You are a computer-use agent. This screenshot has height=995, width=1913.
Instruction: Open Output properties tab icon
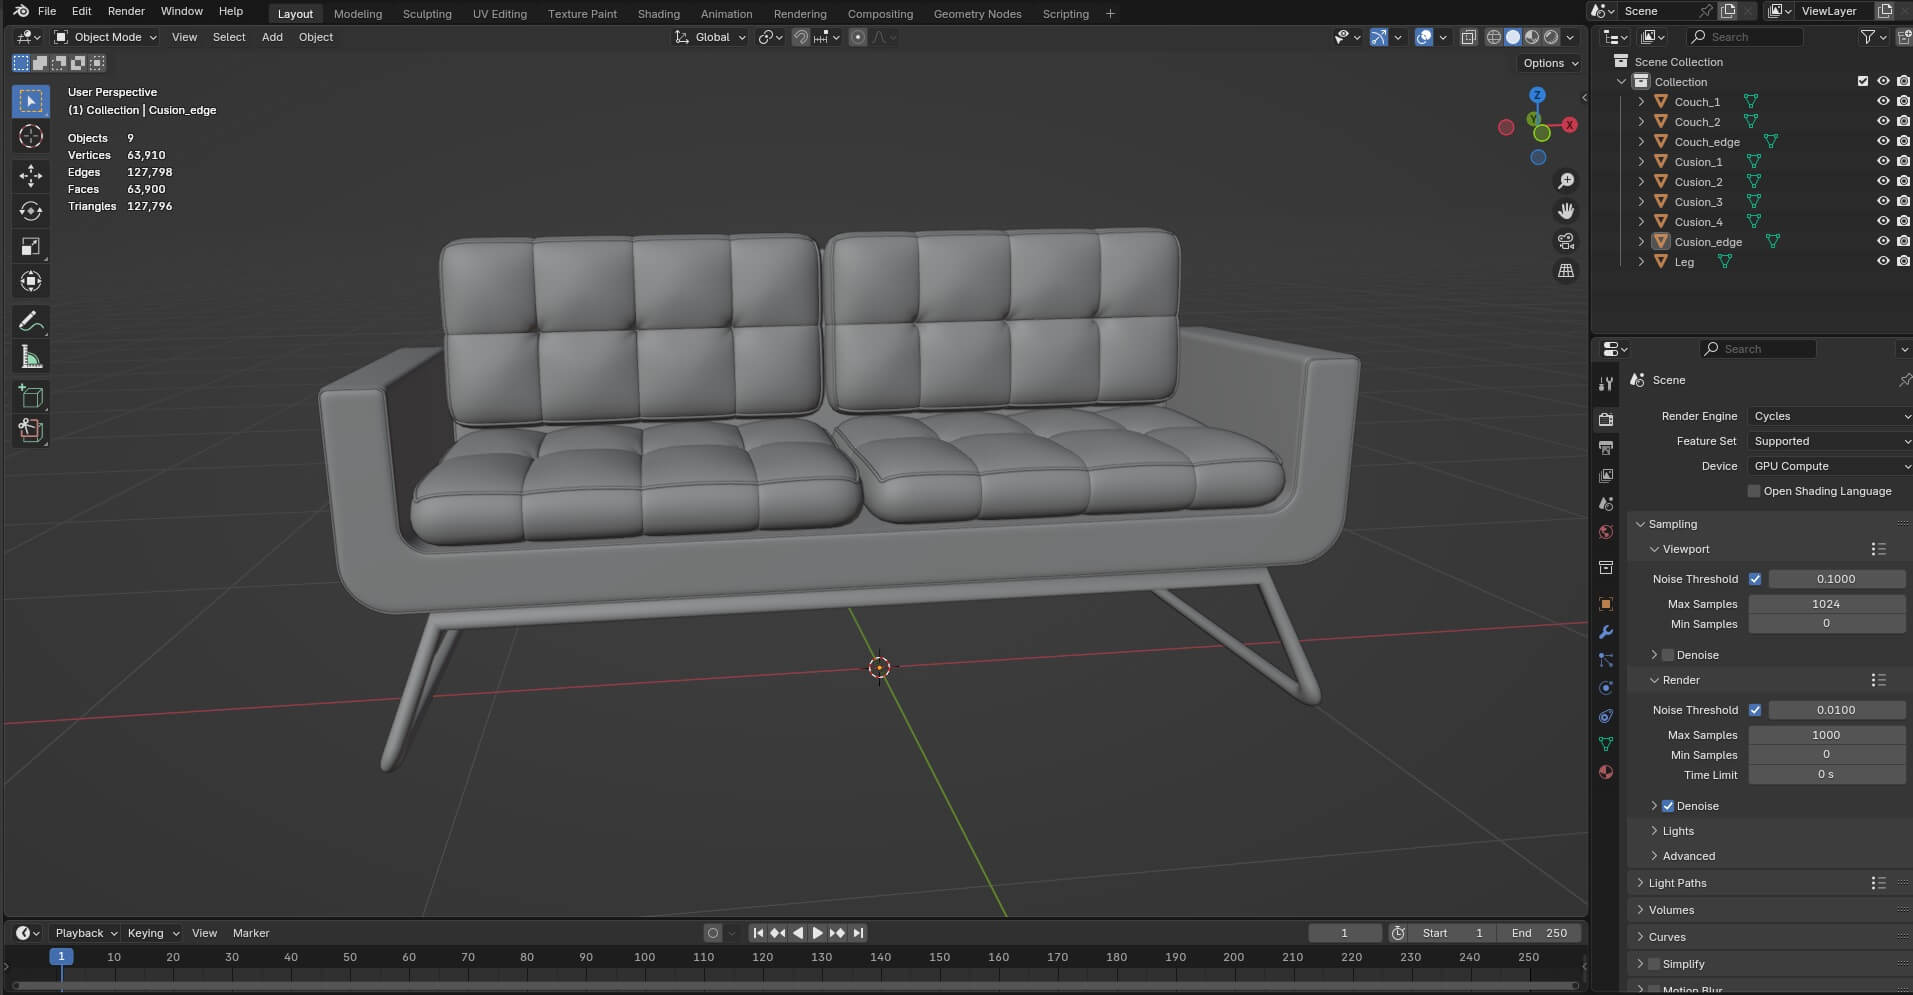[x=1606, y=447]
